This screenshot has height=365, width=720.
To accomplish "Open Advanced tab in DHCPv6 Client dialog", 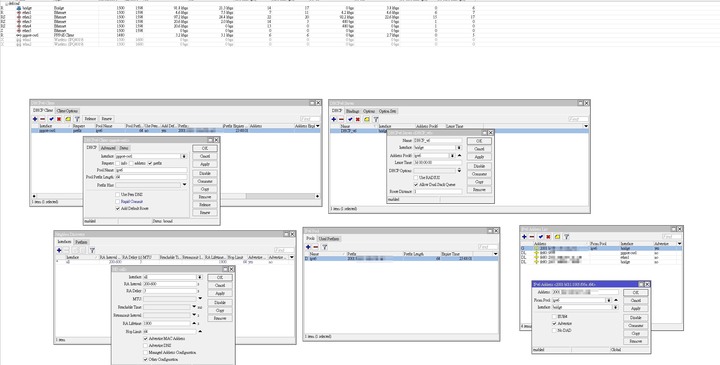I will [x=108, y=148].
